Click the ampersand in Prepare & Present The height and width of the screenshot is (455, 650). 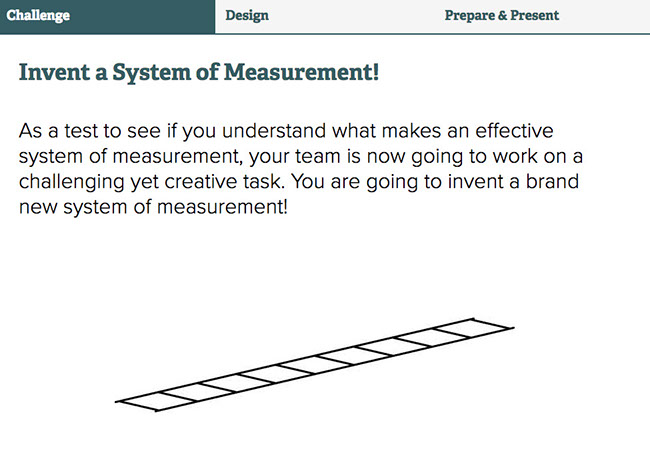[x=502, y=16]
